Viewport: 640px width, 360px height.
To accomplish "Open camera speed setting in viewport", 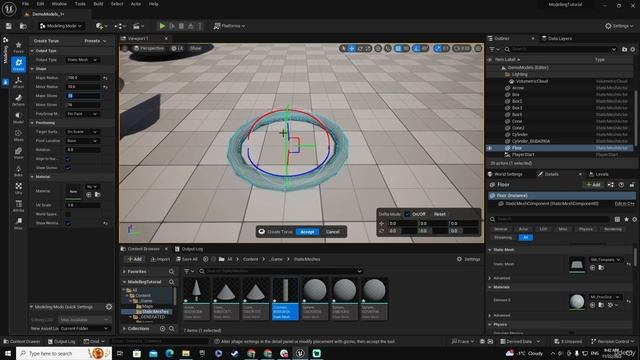I will [462, 49].
